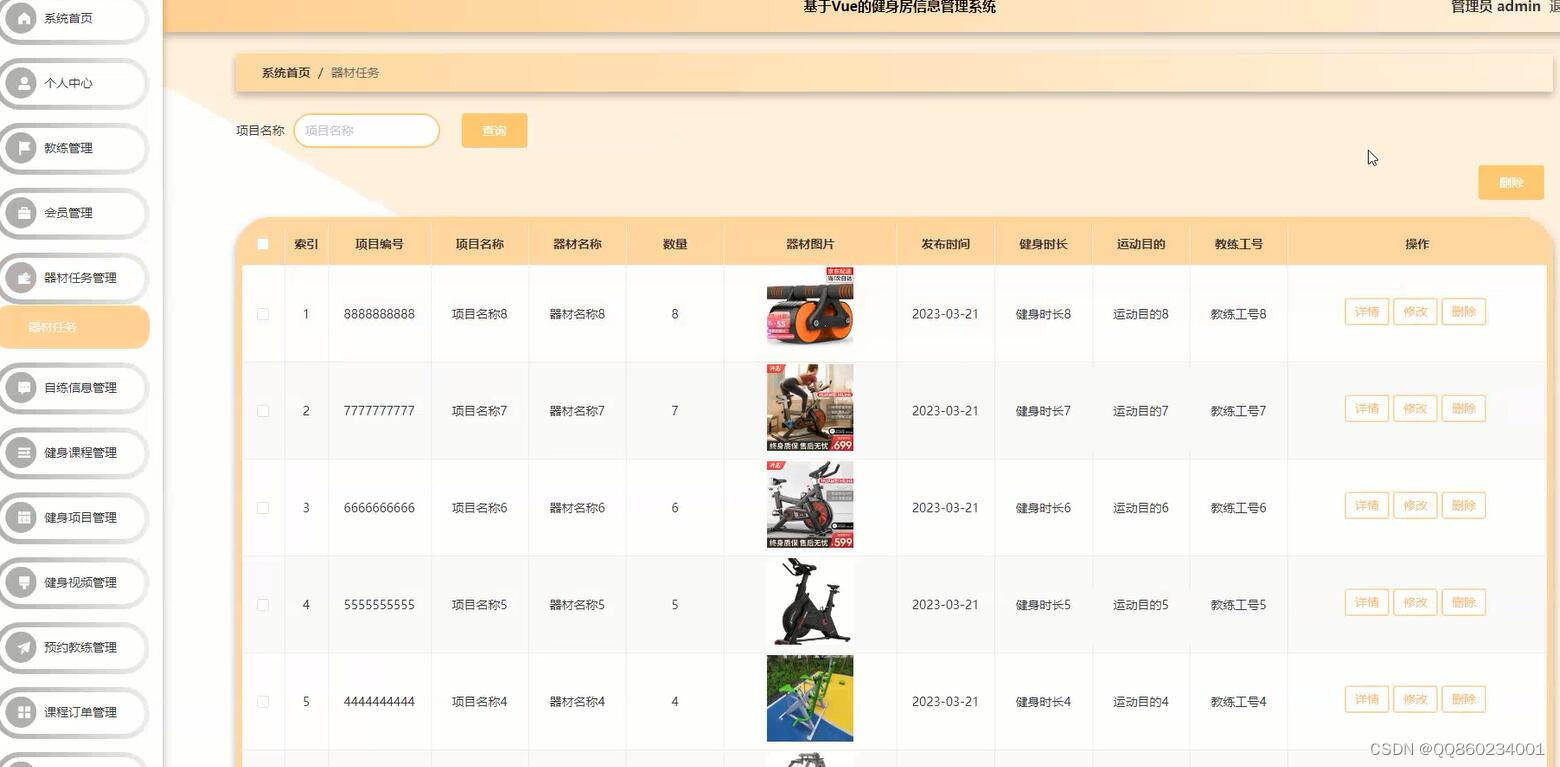Image resolution: width=1560 pixels, height=767 pixels.
Task: Click the 查询 search button
Action: point(494,131)
